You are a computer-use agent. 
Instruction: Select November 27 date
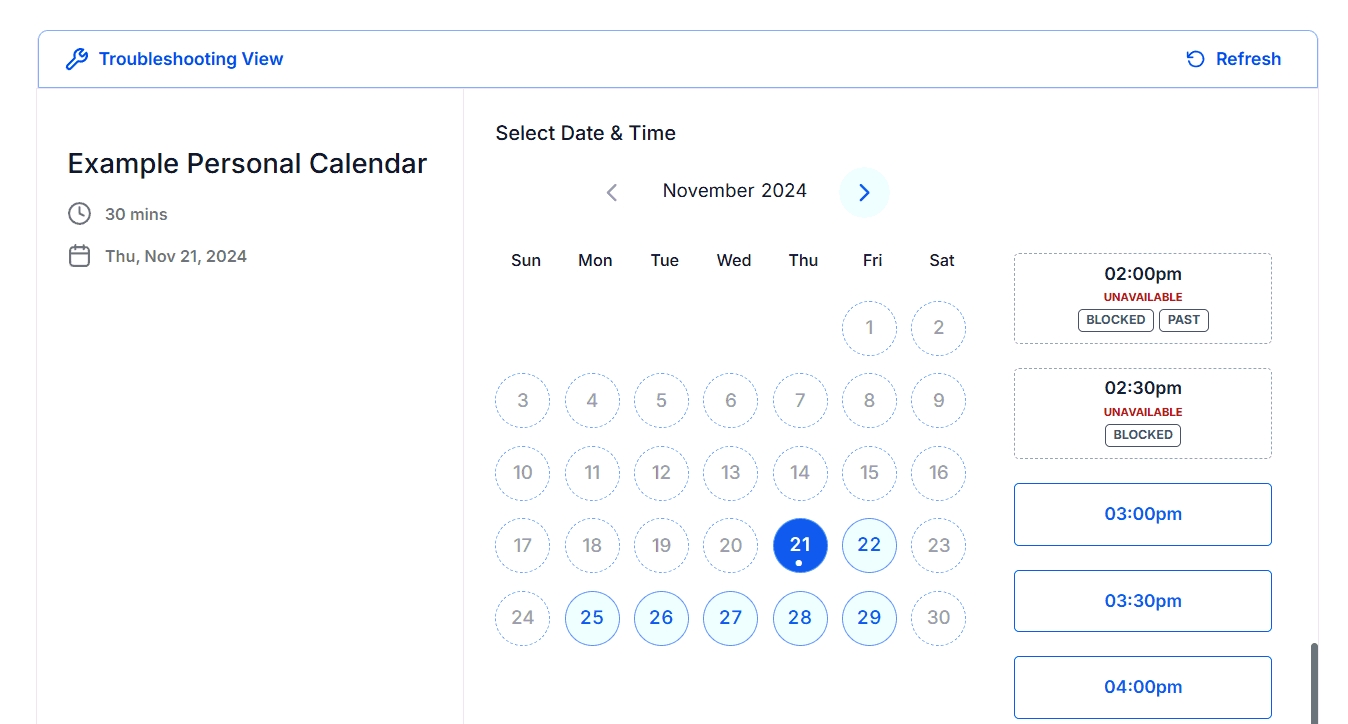point(731,618)
